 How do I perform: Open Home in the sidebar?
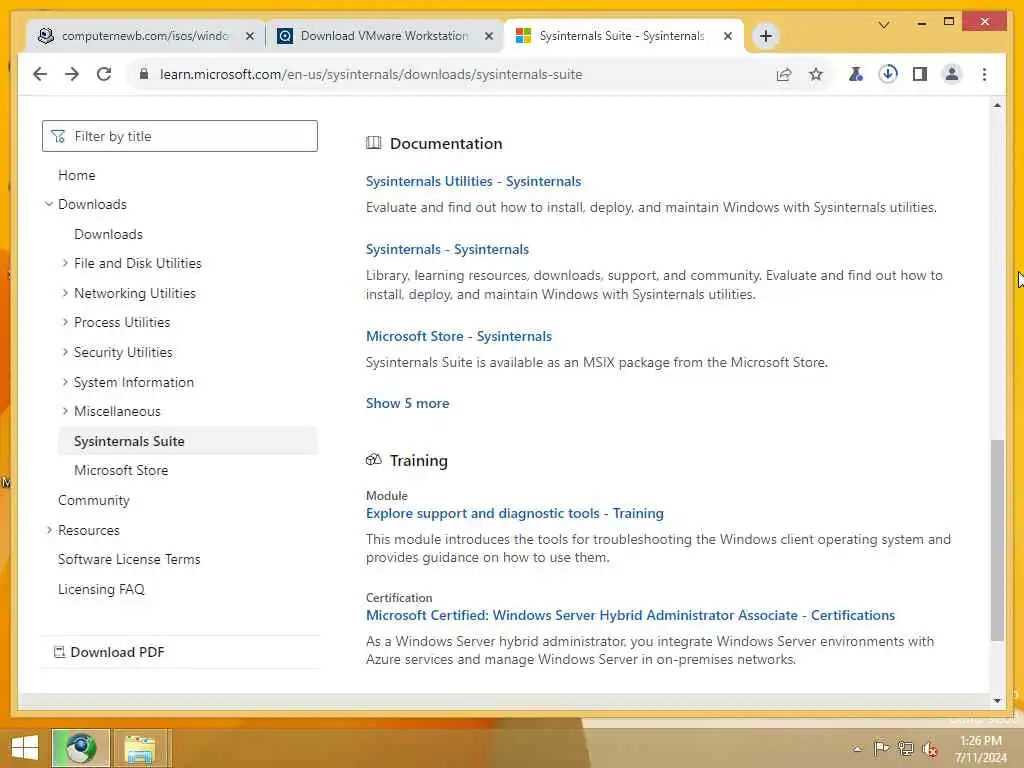76,175
